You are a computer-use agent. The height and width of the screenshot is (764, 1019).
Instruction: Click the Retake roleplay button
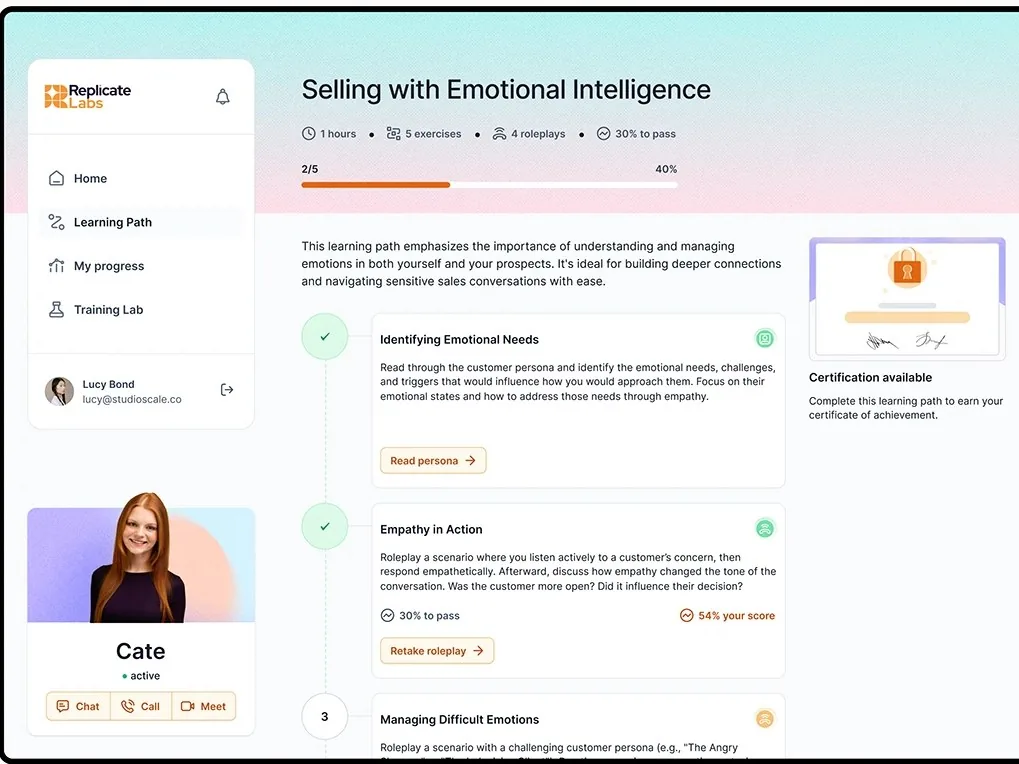click(x=437, y=650)
